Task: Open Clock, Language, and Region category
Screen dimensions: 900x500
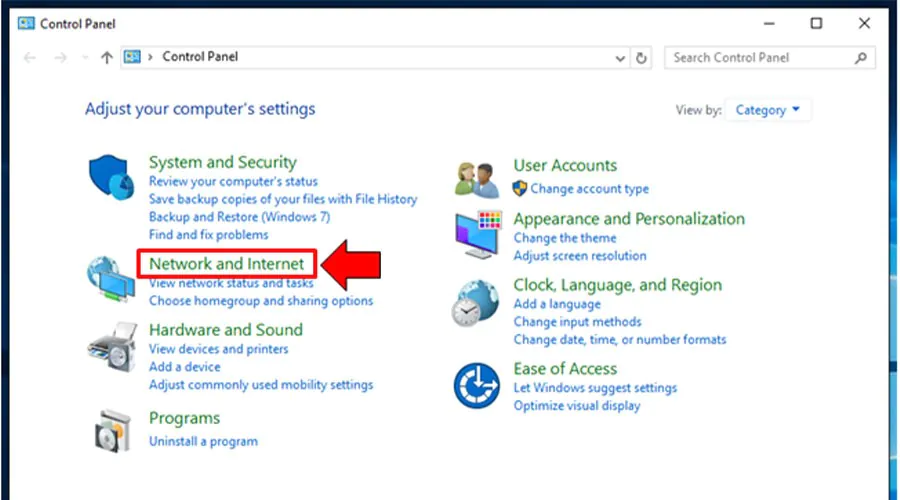Action: (x=618, y=285)
